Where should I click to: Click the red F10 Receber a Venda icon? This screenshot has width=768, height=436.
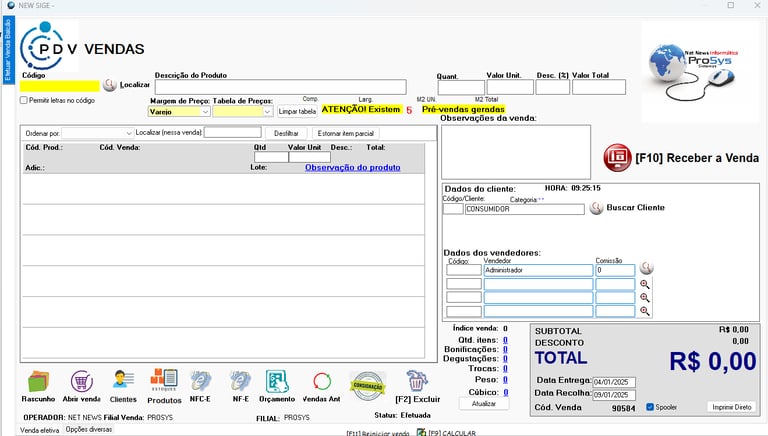pyautogui.click(x=617, y=157)
